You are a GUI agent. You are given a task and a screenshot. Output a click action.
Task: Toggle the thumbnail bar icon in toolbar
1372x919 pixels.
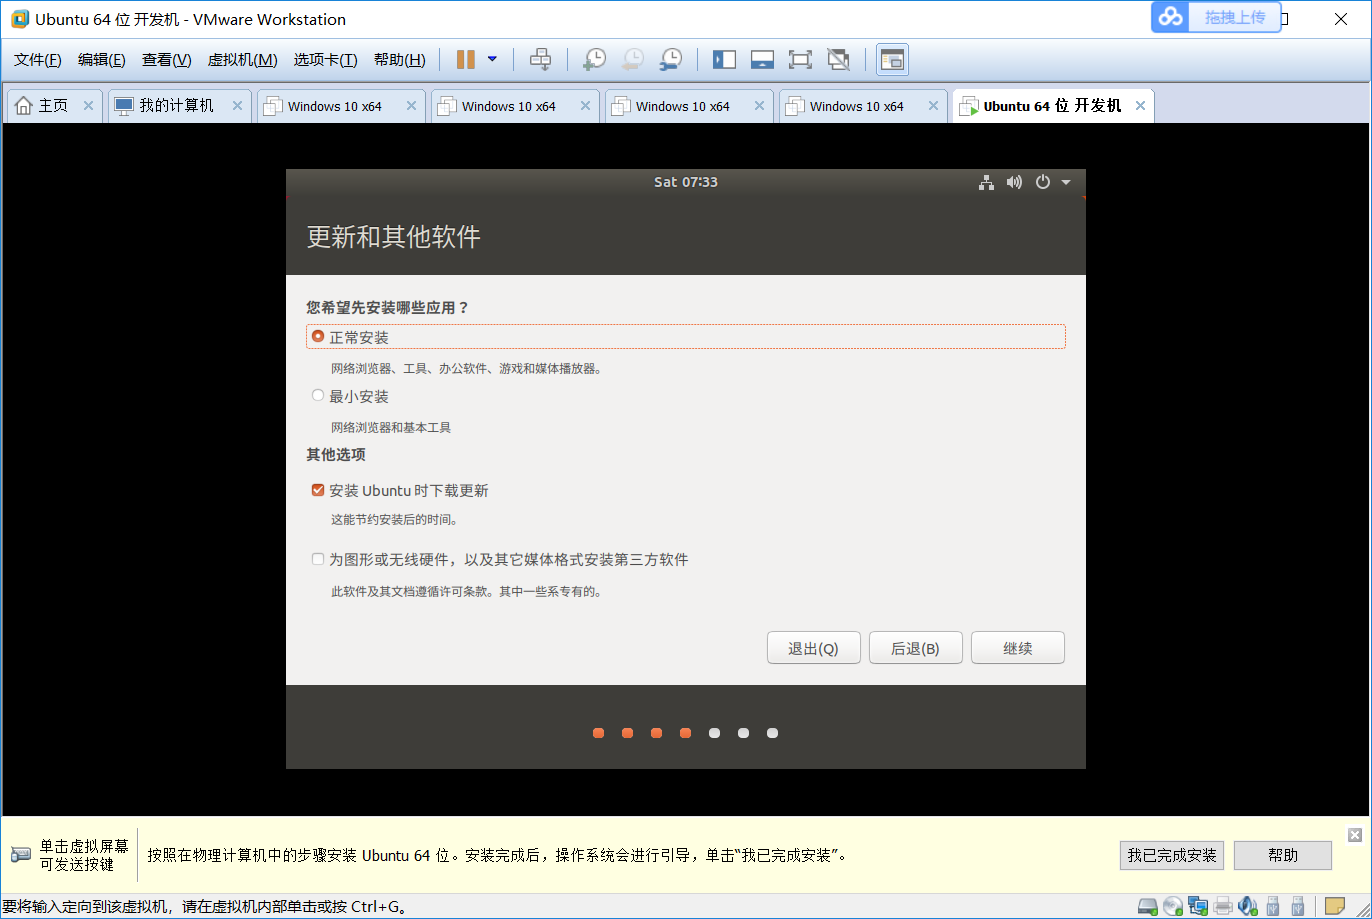762,60
